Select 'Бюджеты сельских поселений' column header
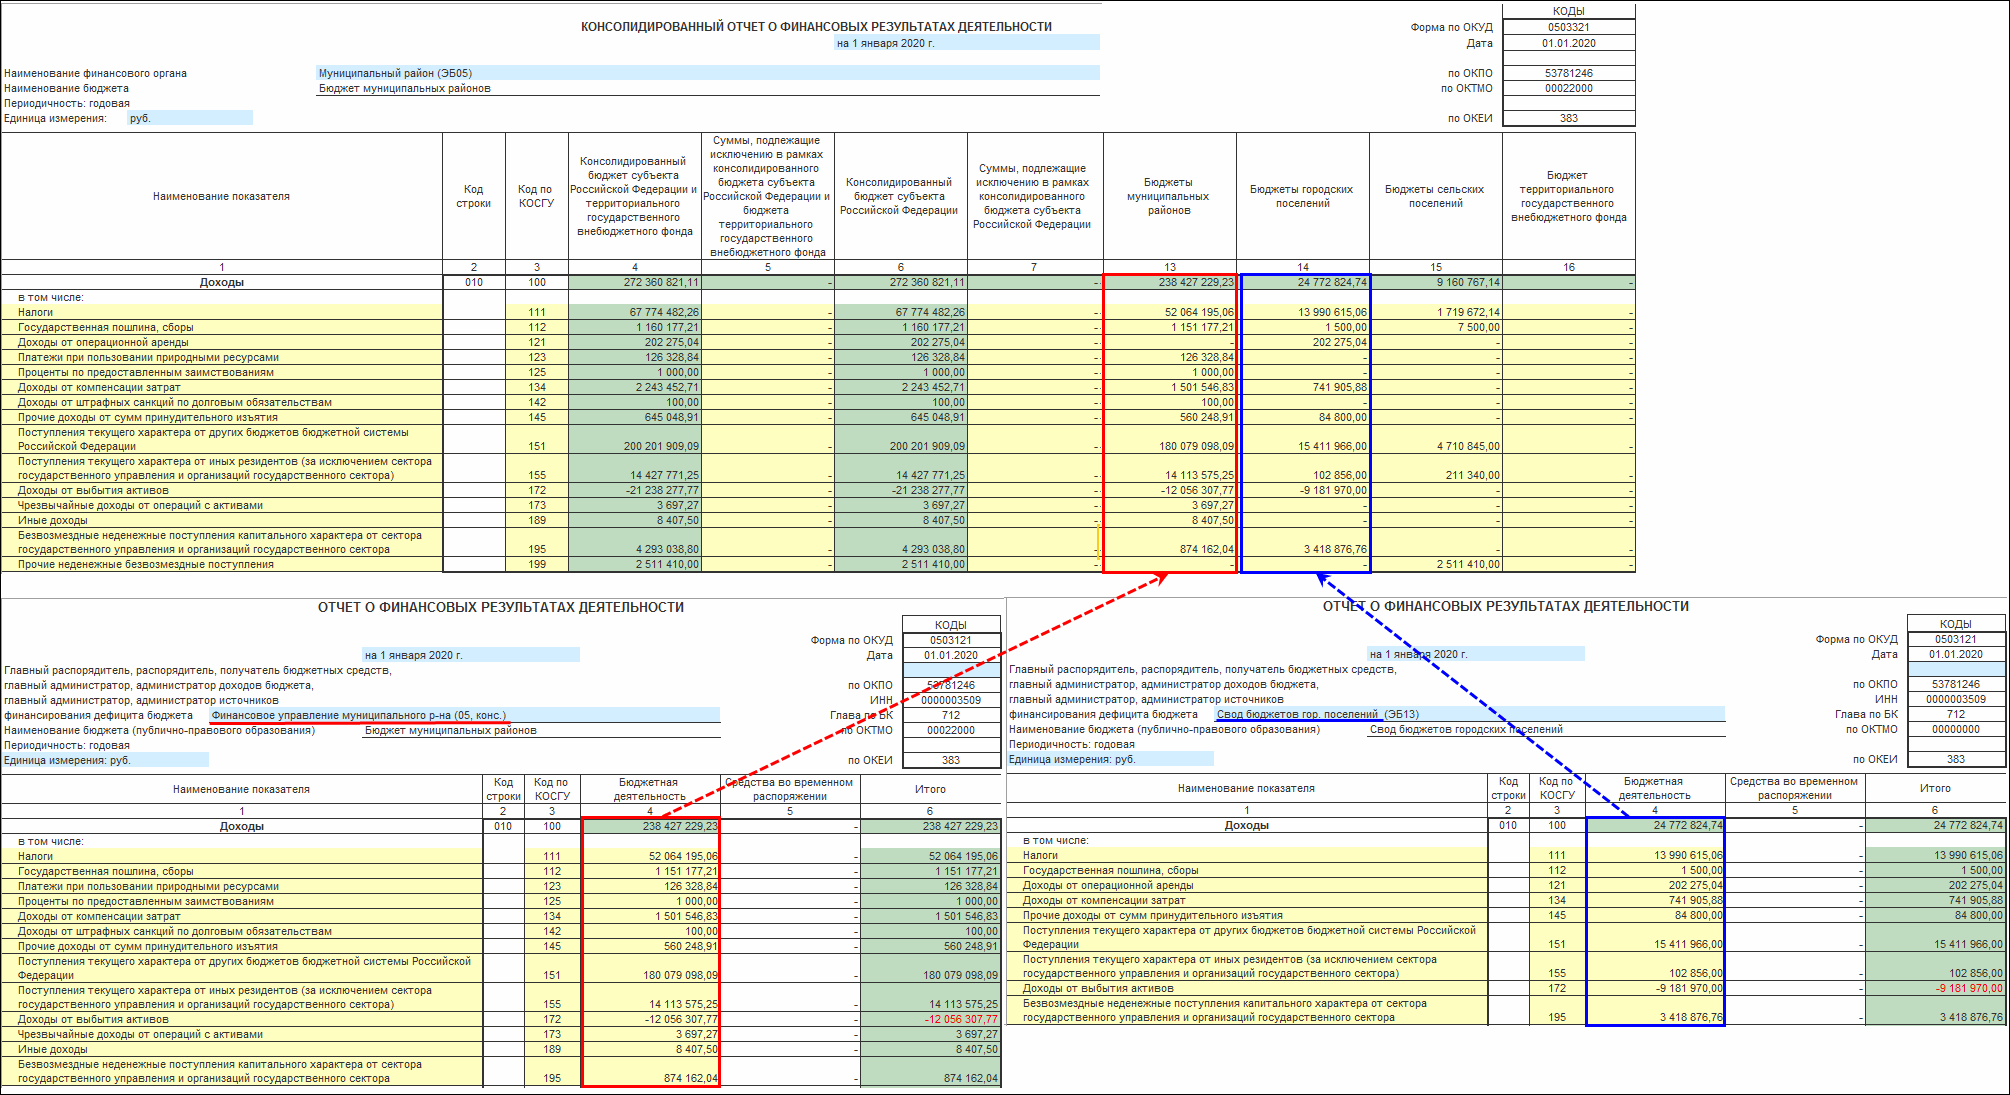 (1435, 196)
